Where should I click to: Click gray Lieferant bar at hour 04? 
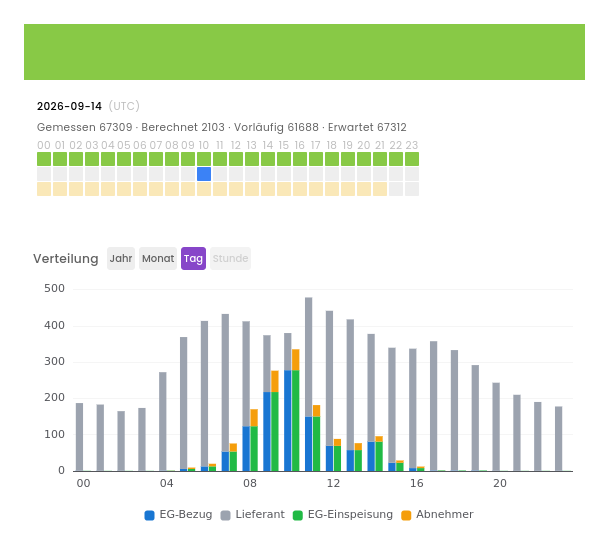(163, 422)
